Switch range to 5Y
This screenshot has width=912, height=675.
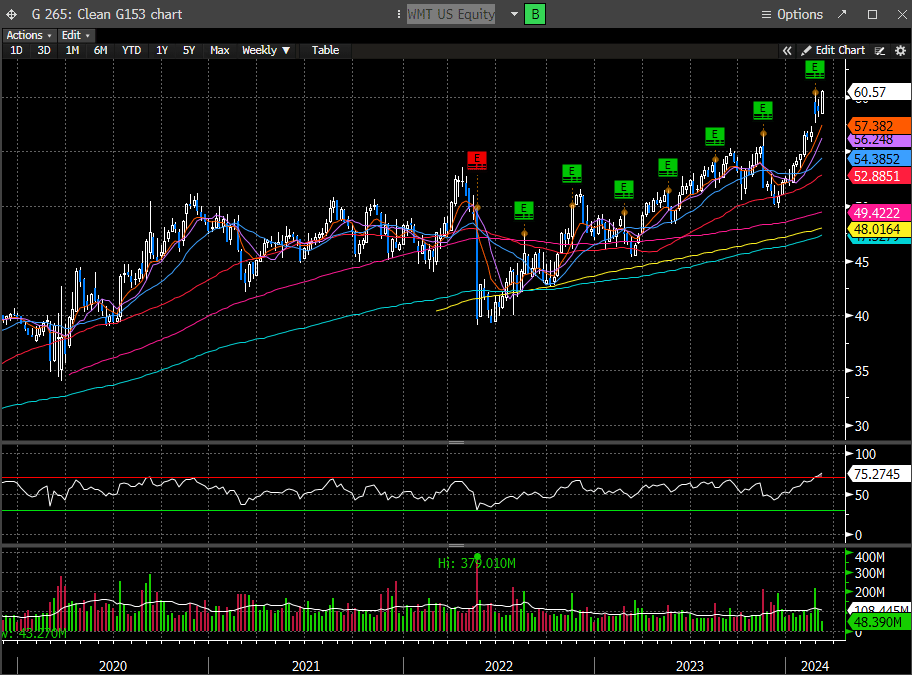(x=189, y=50)
